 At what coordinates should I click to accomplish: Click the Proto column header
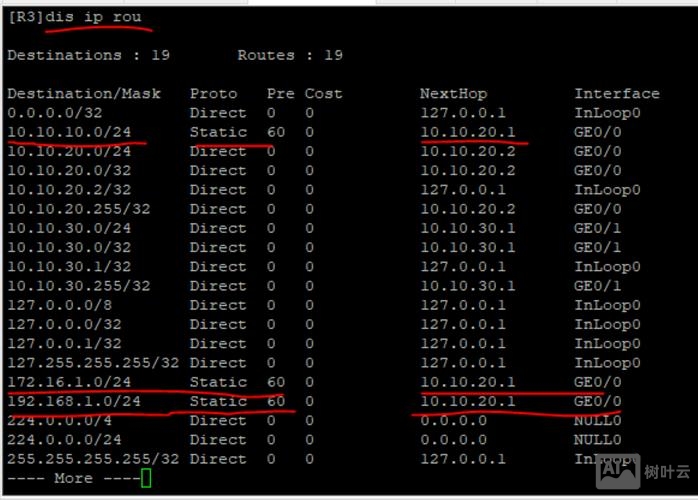point(214,94)
